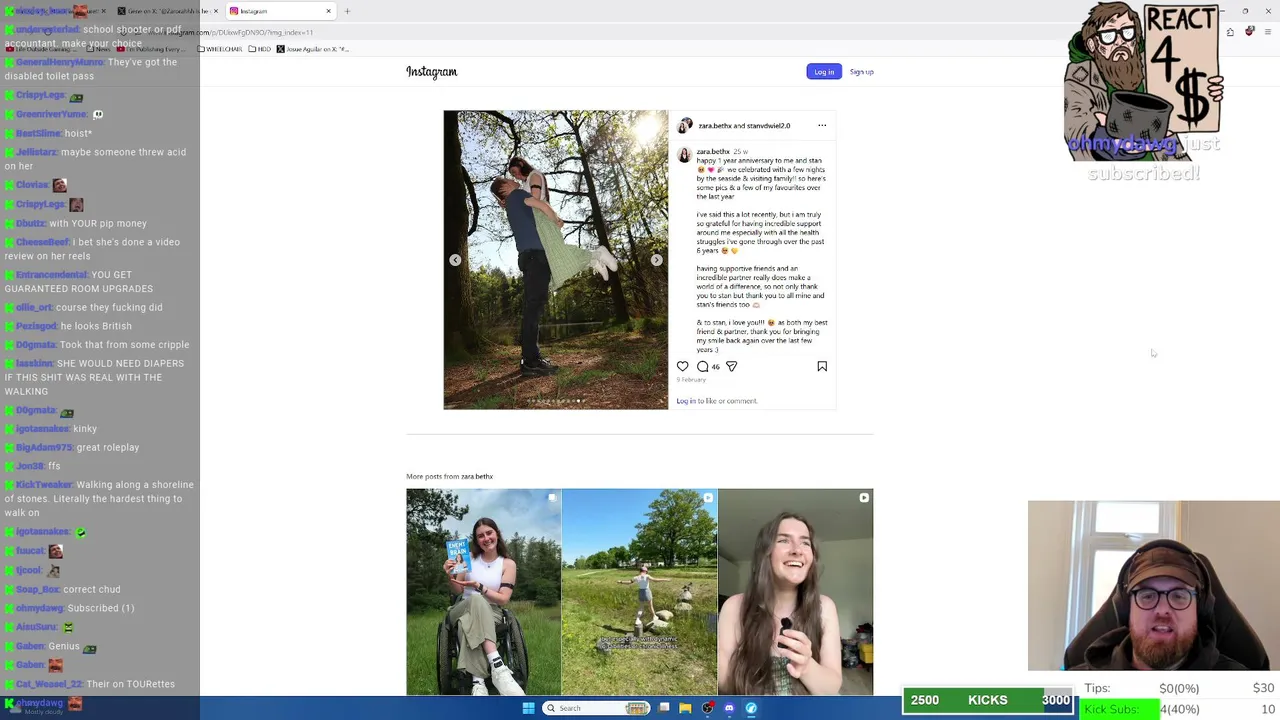Share the post with the paper plane icon
This screenshot has width=1280, height=720.
pyautogui.click(x=731, y=367)
